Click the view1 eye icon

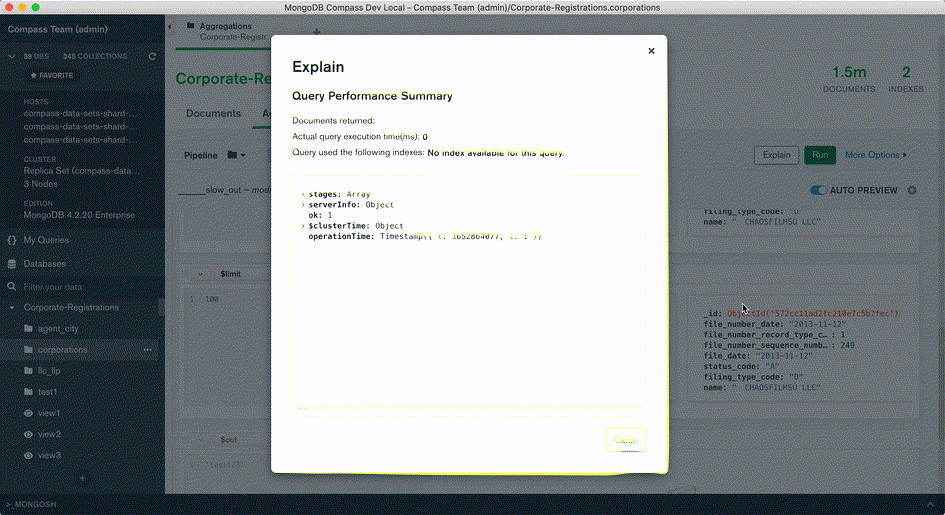click(28, 413)
